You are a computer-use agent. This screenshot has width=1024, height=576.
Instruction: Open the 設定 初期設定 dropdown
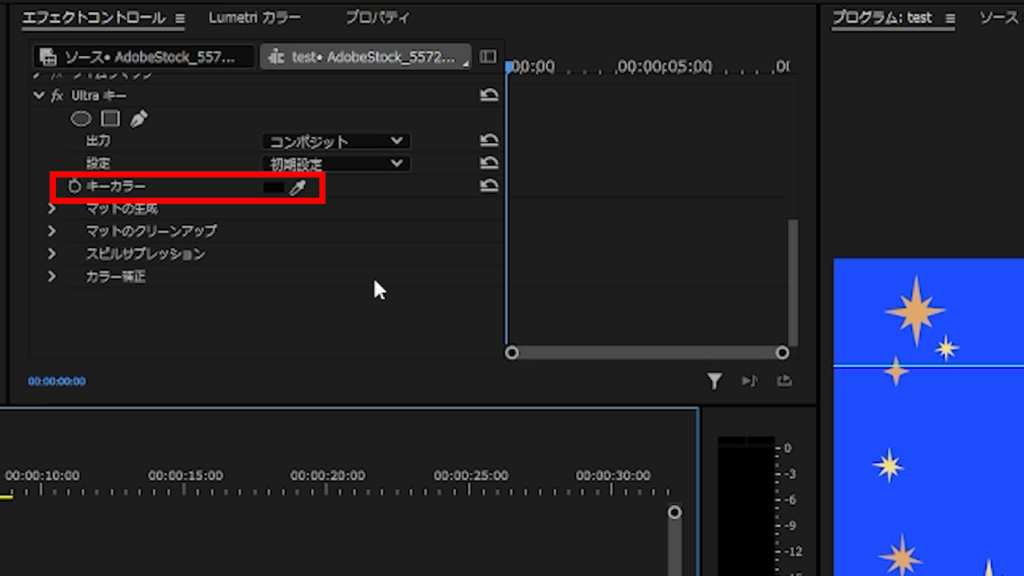click(336, 164)
